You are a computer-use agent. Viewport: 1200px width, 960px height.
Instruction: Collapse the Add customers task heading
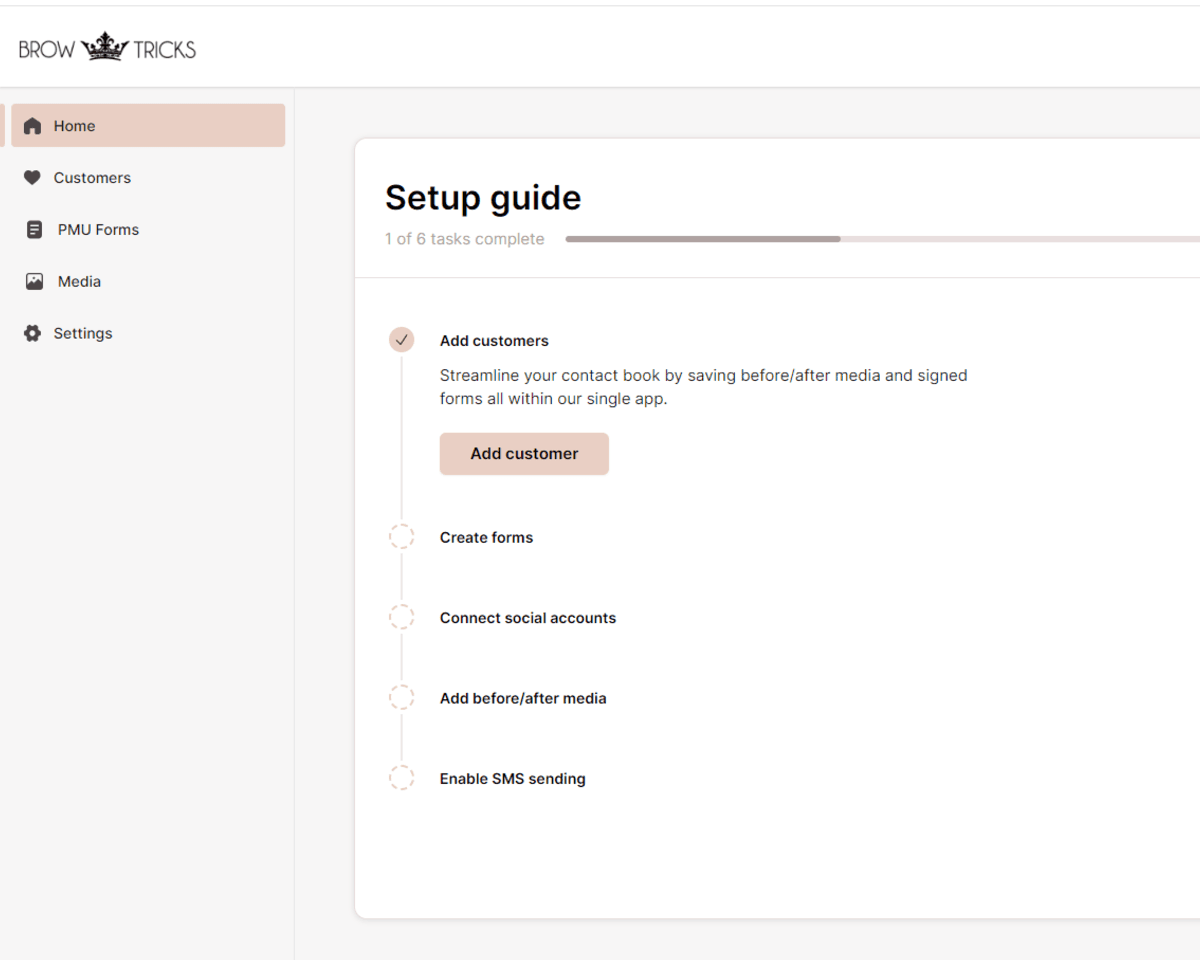pos(494,341)
